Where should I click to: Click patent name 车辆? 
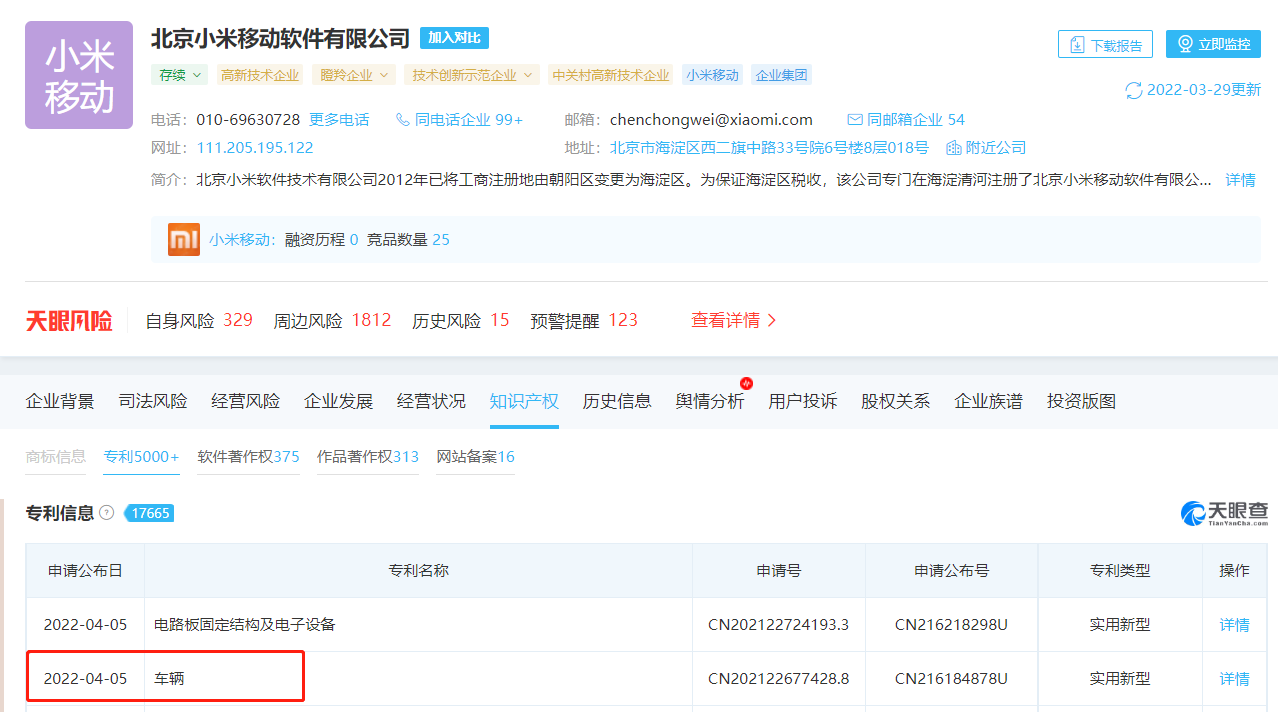pos(169,679)
